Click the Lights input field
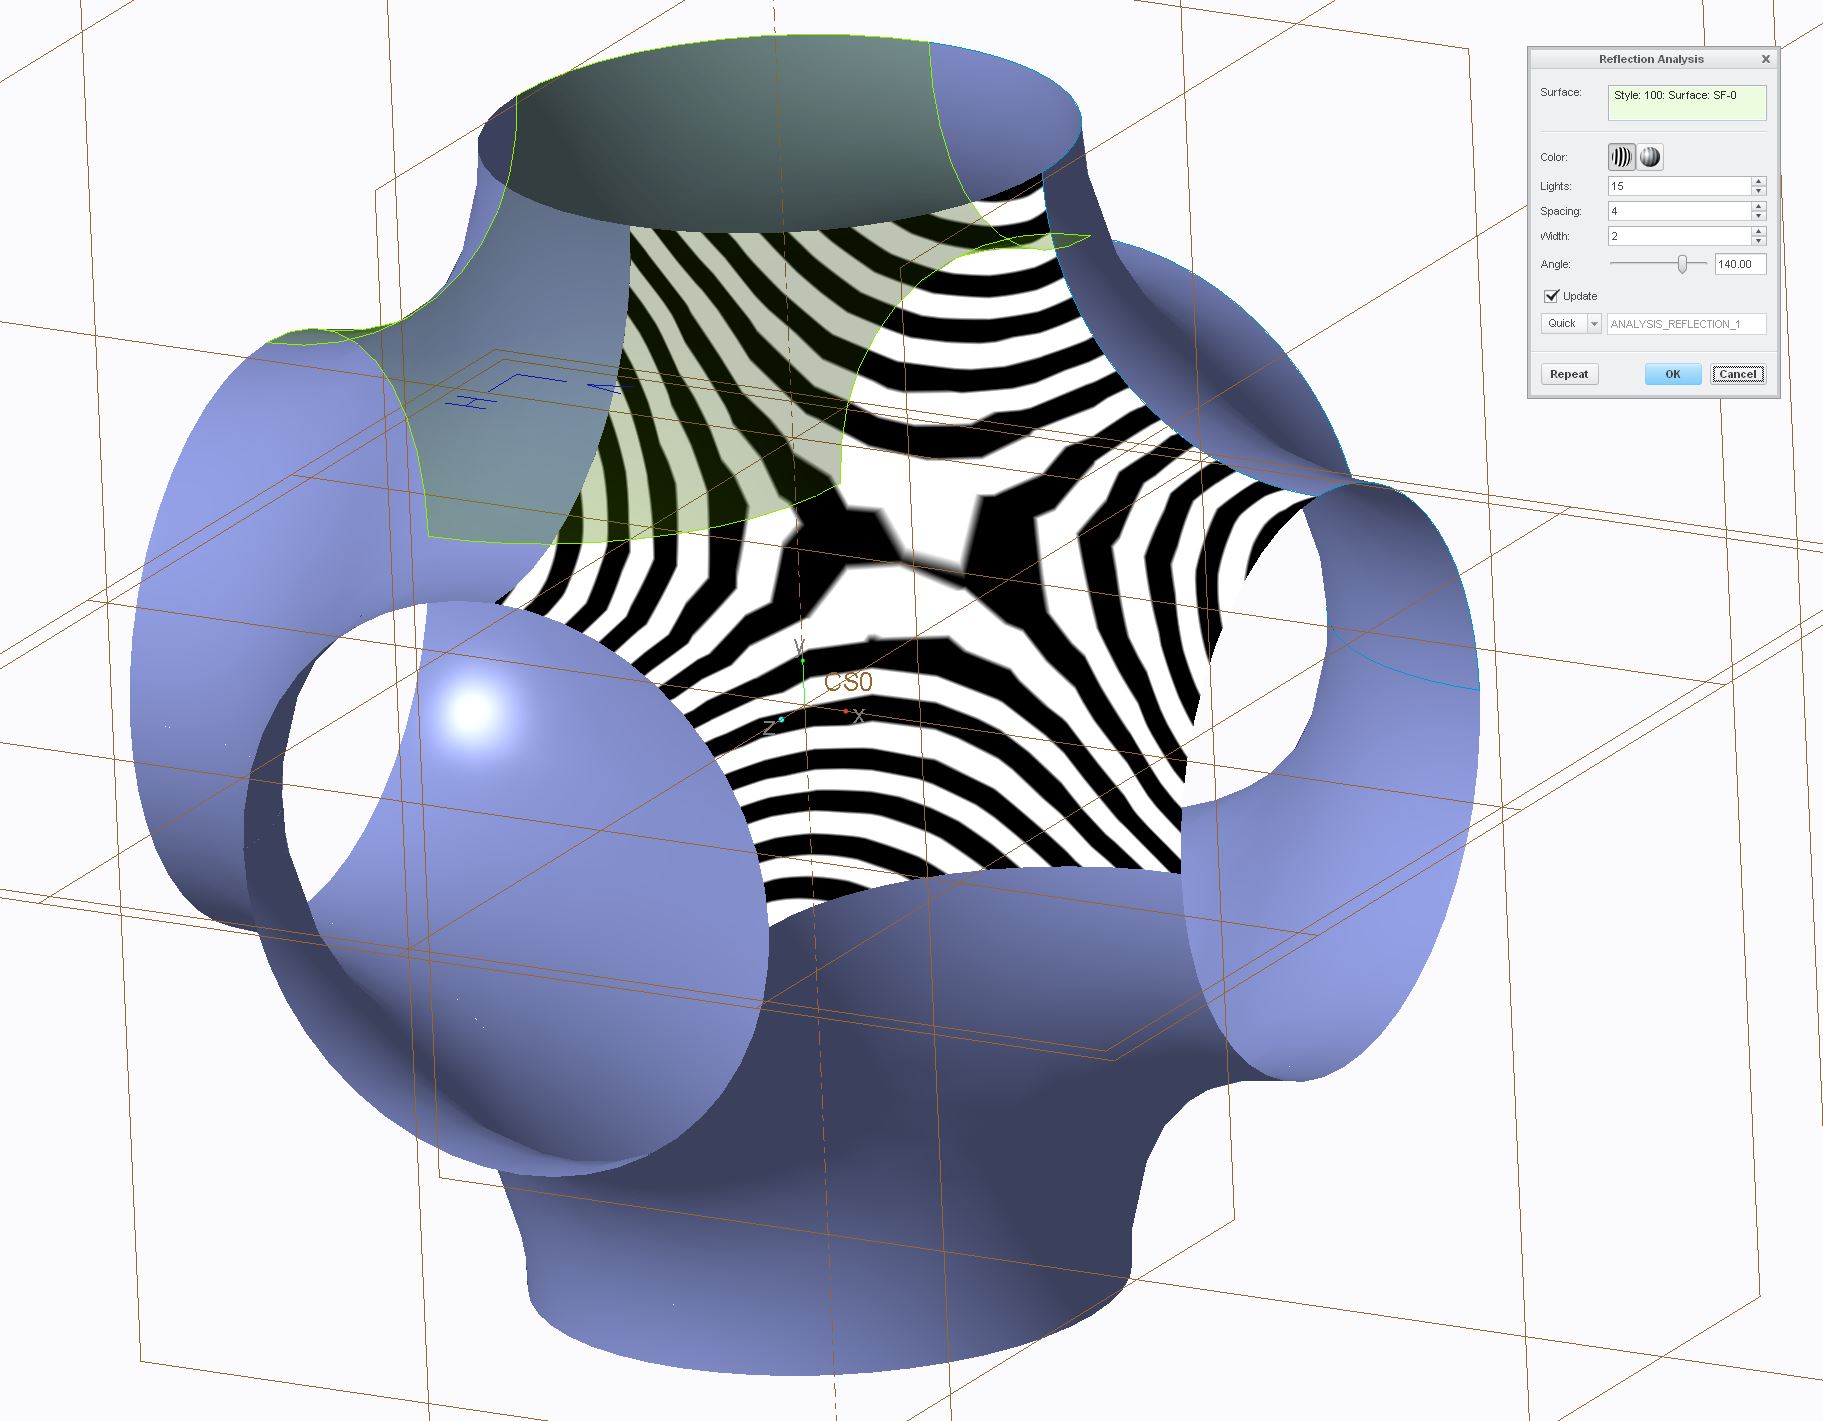This screenshot has height=1421, width=1823. pos(1679,186)
